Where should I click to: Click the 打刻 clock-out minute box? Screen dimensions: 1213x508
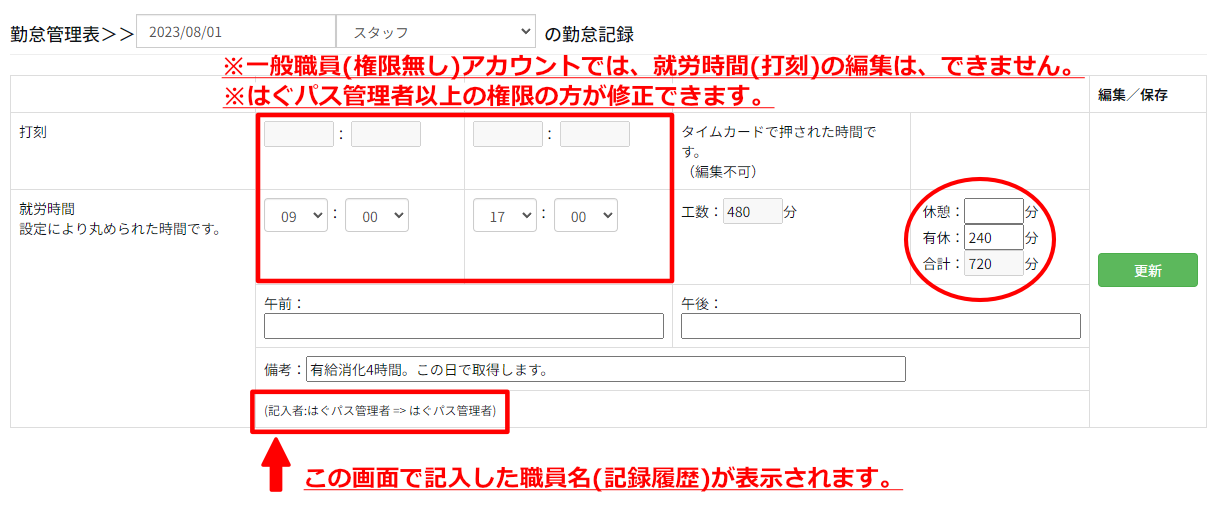595,134
